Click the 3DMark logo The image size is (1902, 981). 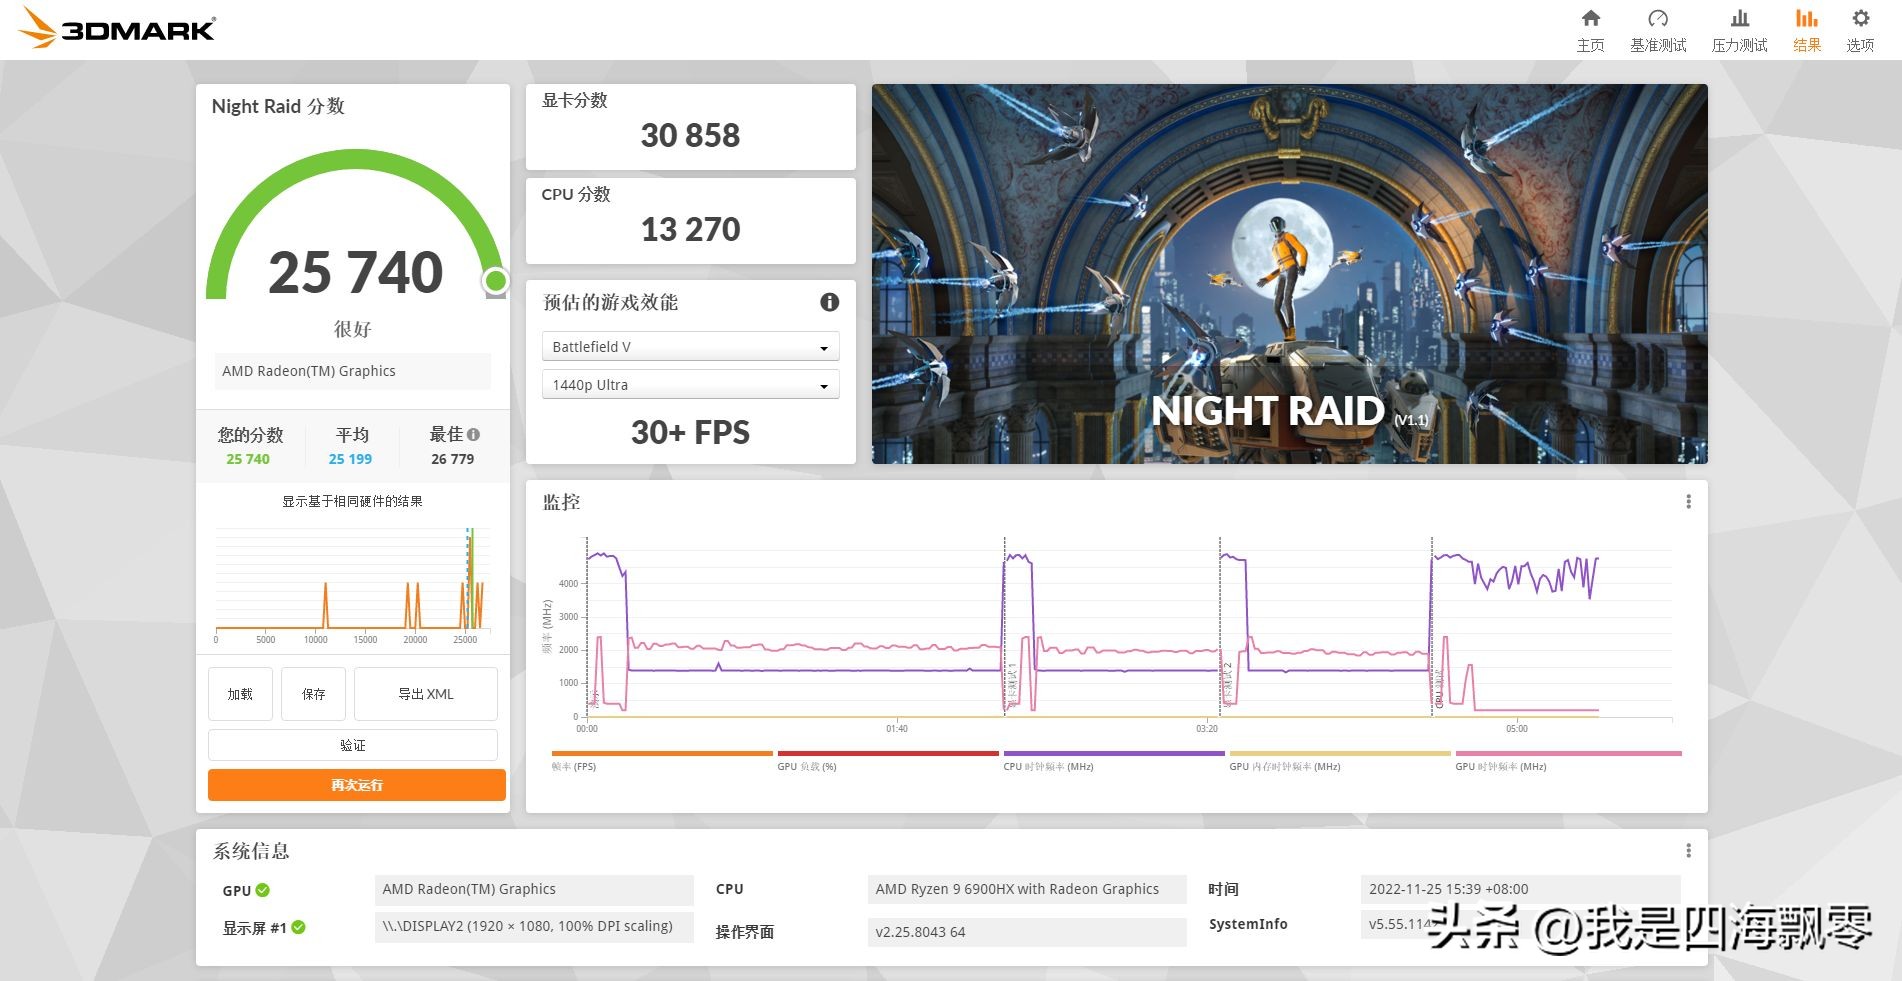[117, 28]
